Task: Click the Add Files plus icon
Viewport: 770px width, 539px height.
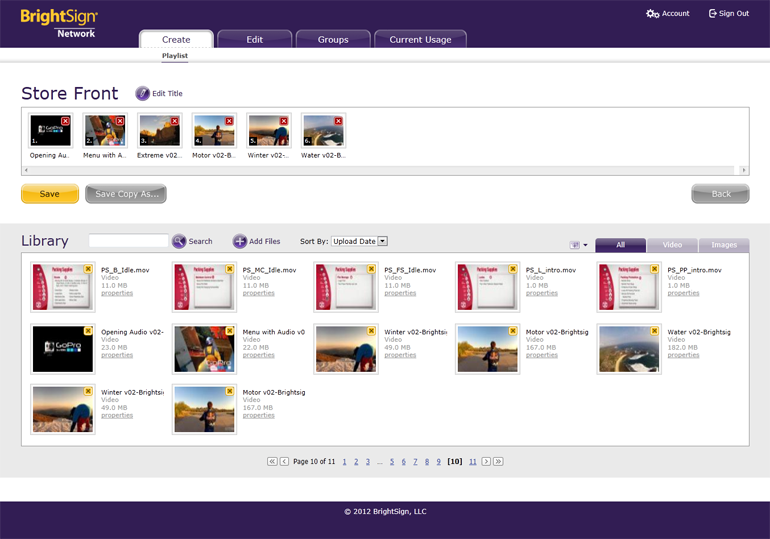Action: pos(240,241)
